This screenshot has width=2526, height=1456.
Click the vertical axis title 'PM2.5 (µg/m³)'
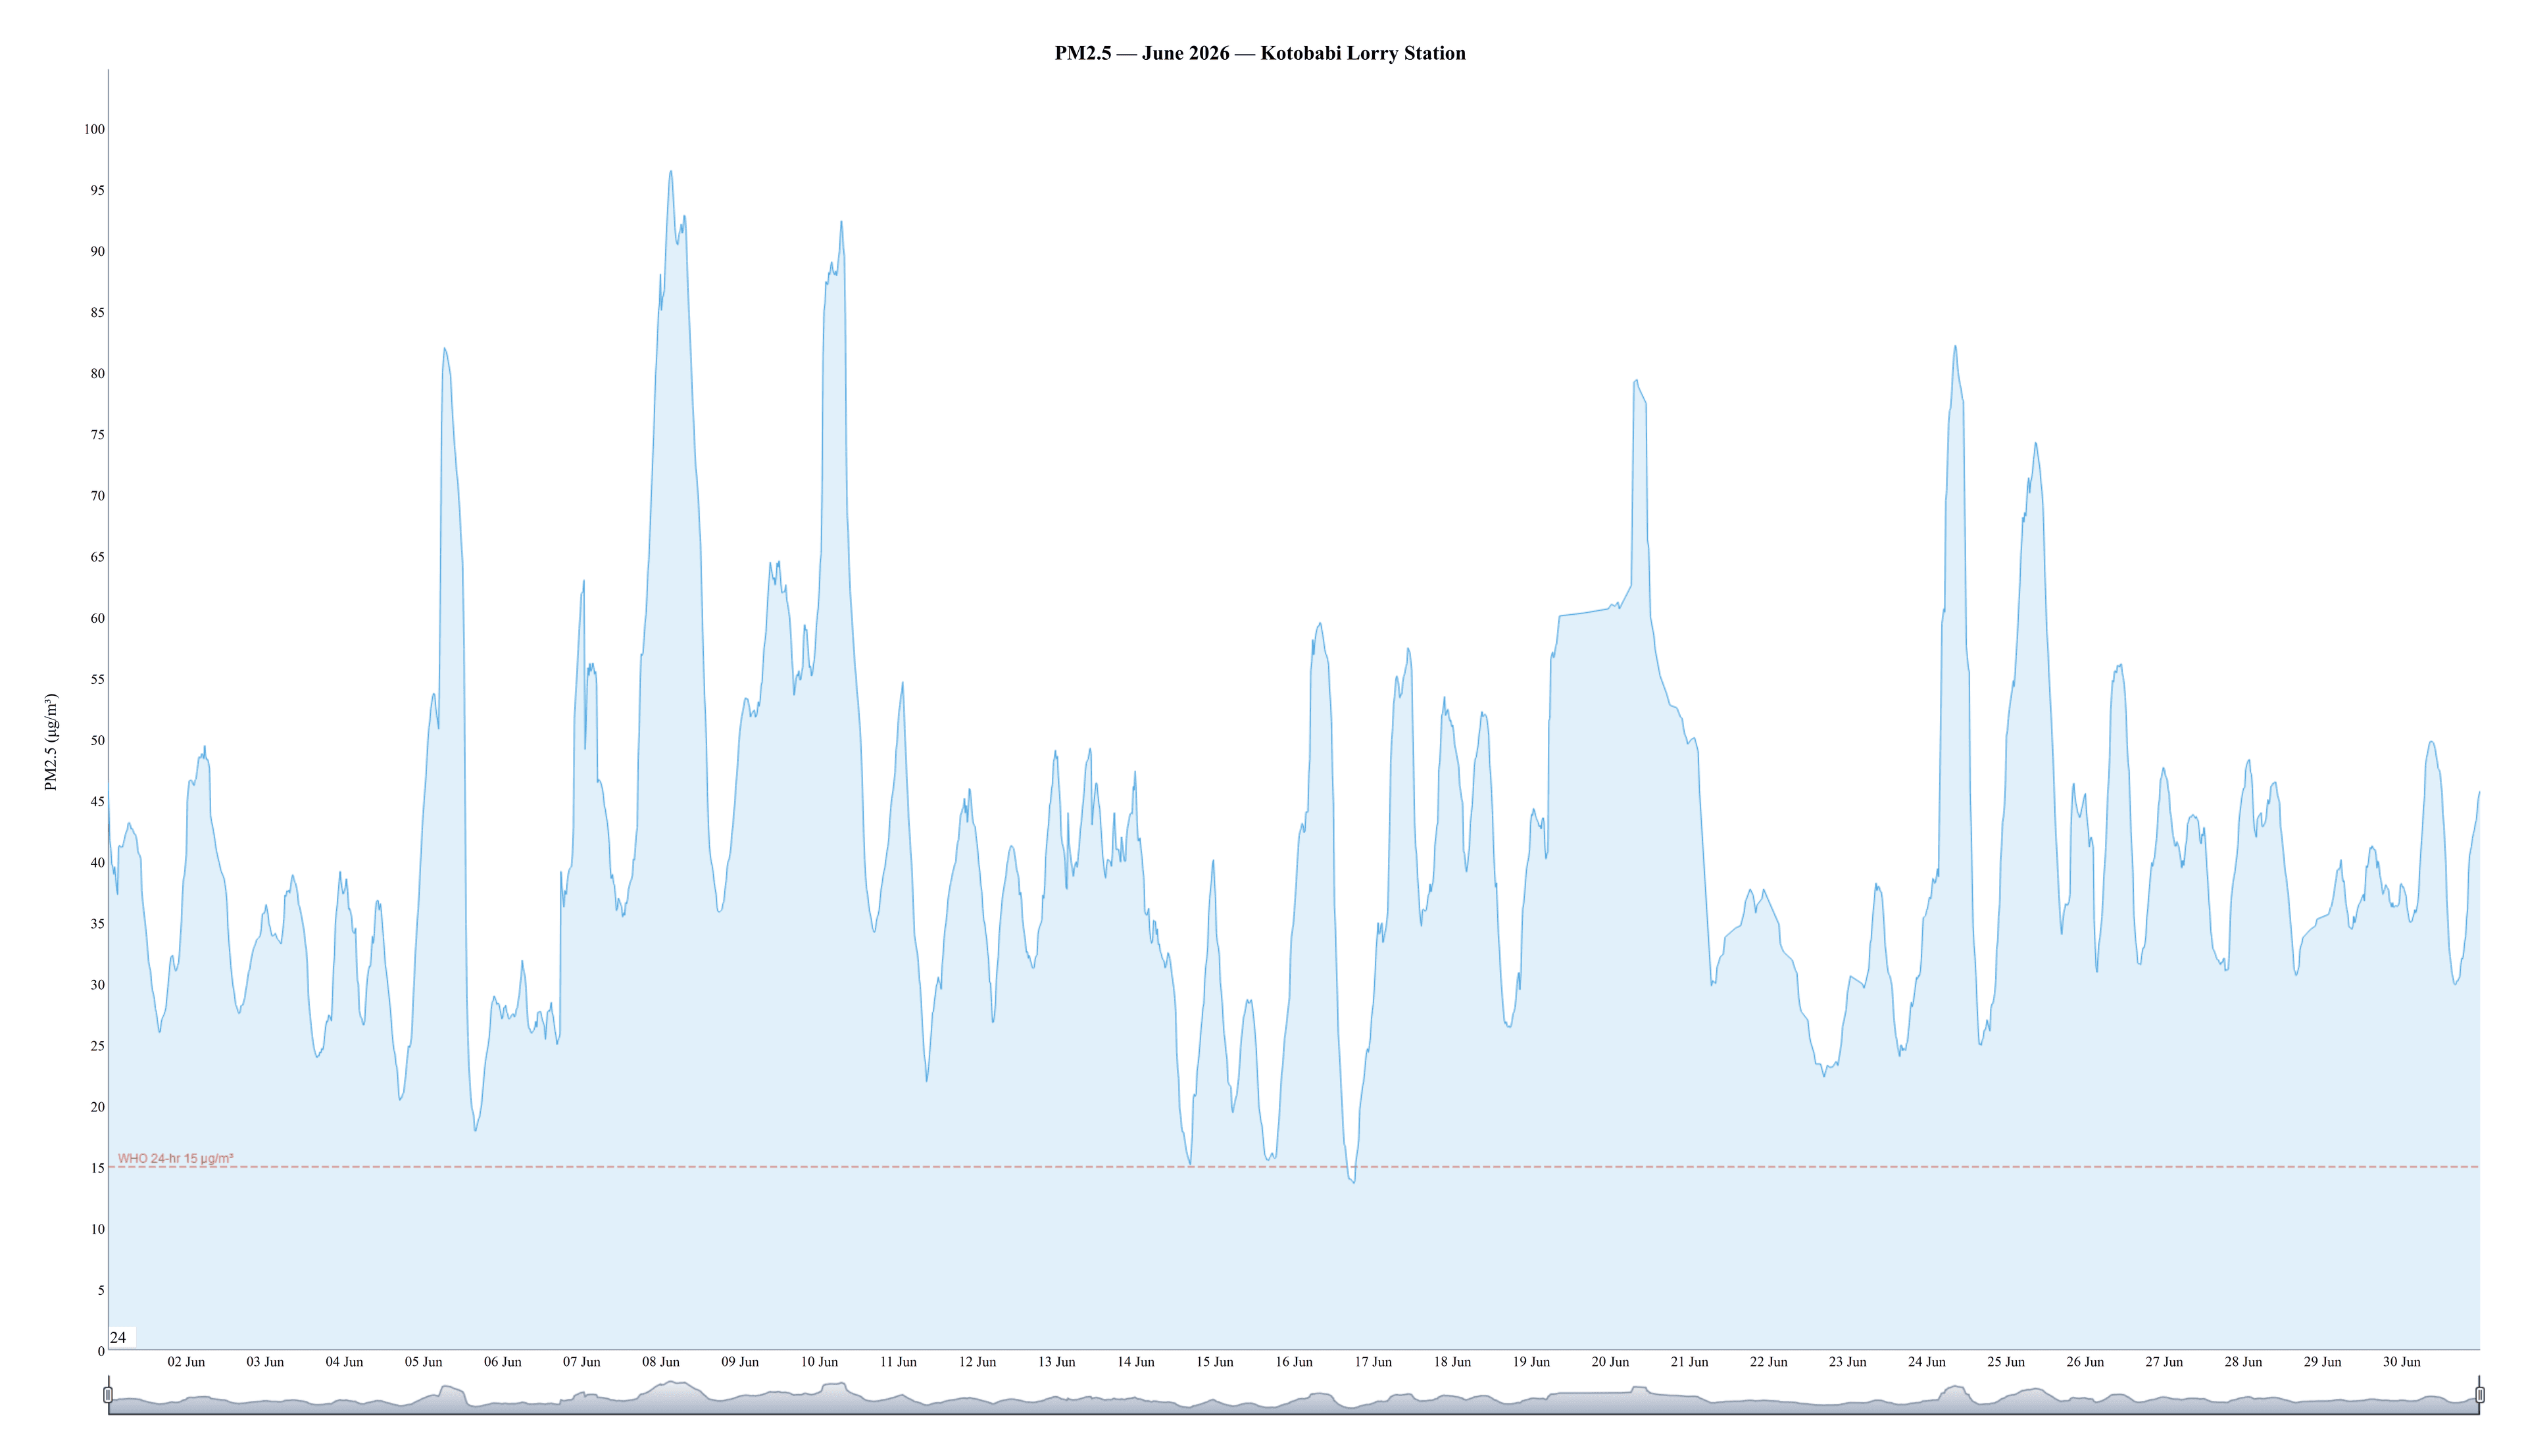click(x=51, y=742)
